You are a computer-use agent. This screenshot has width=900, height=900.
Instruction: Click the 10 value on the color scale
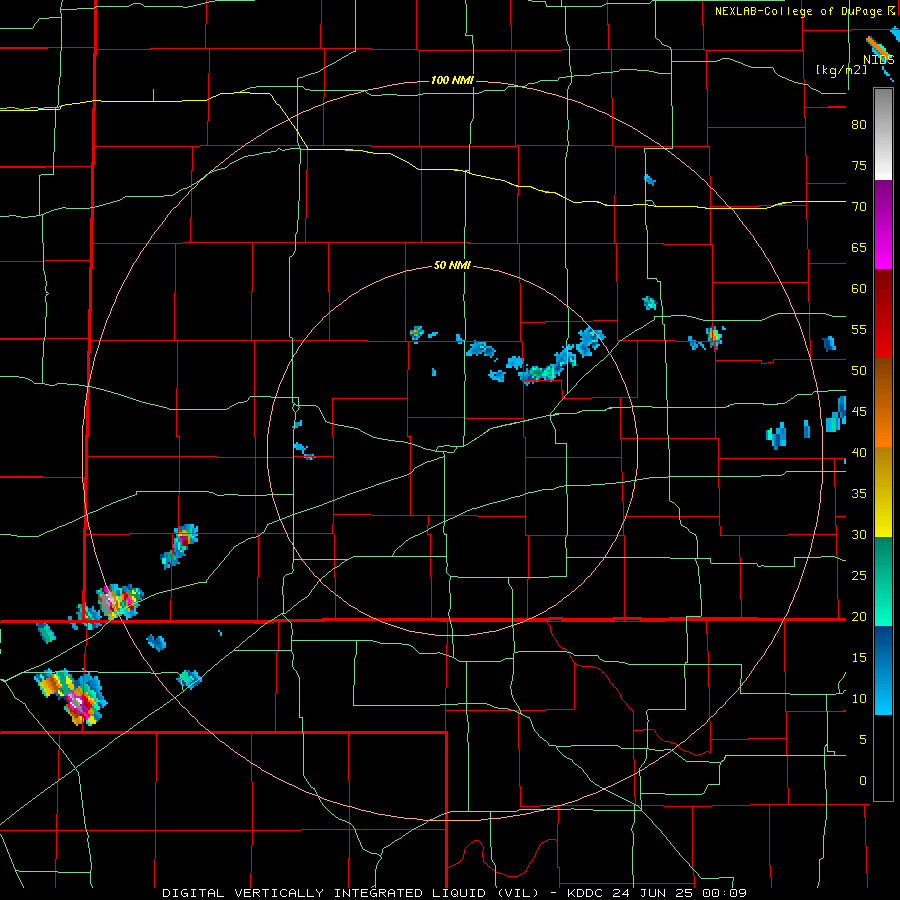click(x=859, y=699)
